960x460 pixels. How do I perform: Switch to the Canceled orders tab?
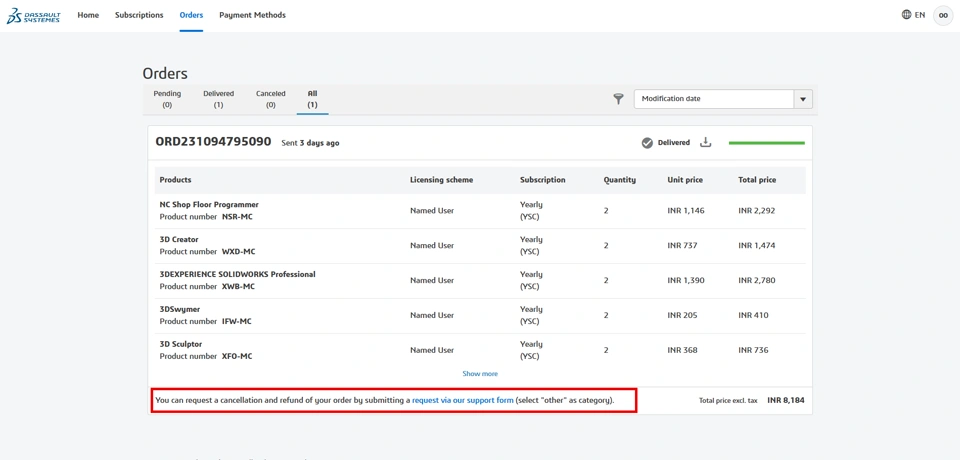270,98
